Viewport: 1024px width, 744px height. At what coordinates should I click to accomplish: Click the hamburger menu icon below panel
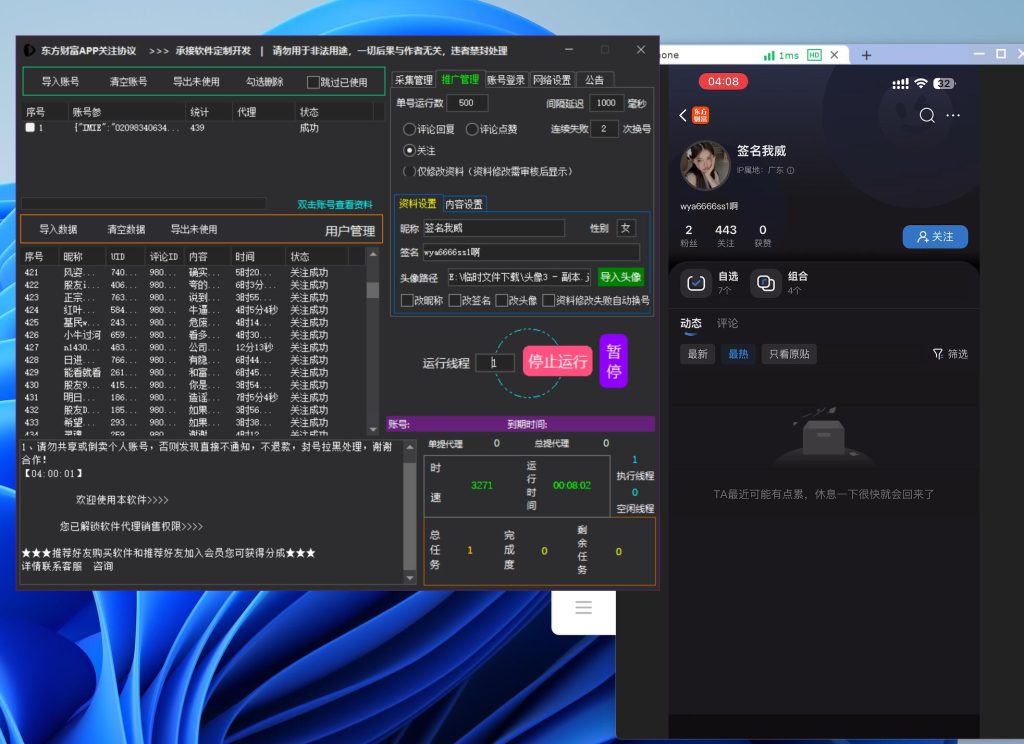[x=584, y=607]
